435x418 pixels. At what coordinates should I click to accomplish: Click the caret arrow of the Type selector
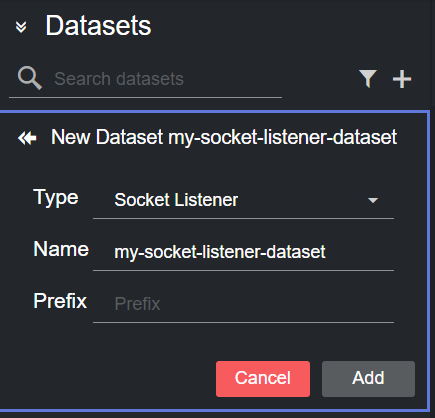[373, 200]
